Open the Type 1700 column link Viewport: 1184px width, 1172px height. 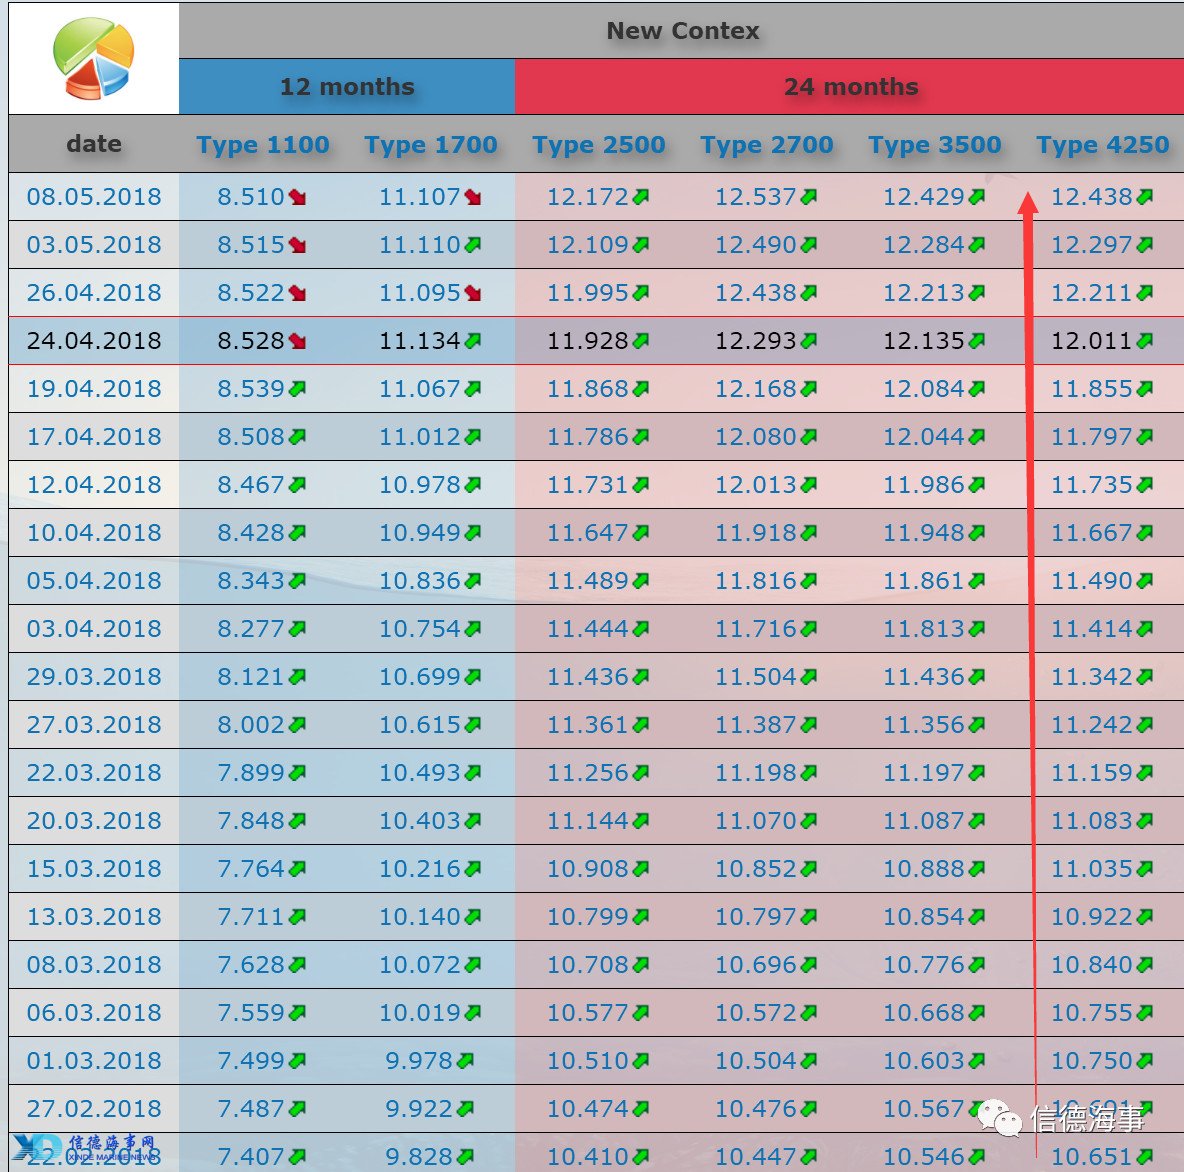tap(431, 144)
